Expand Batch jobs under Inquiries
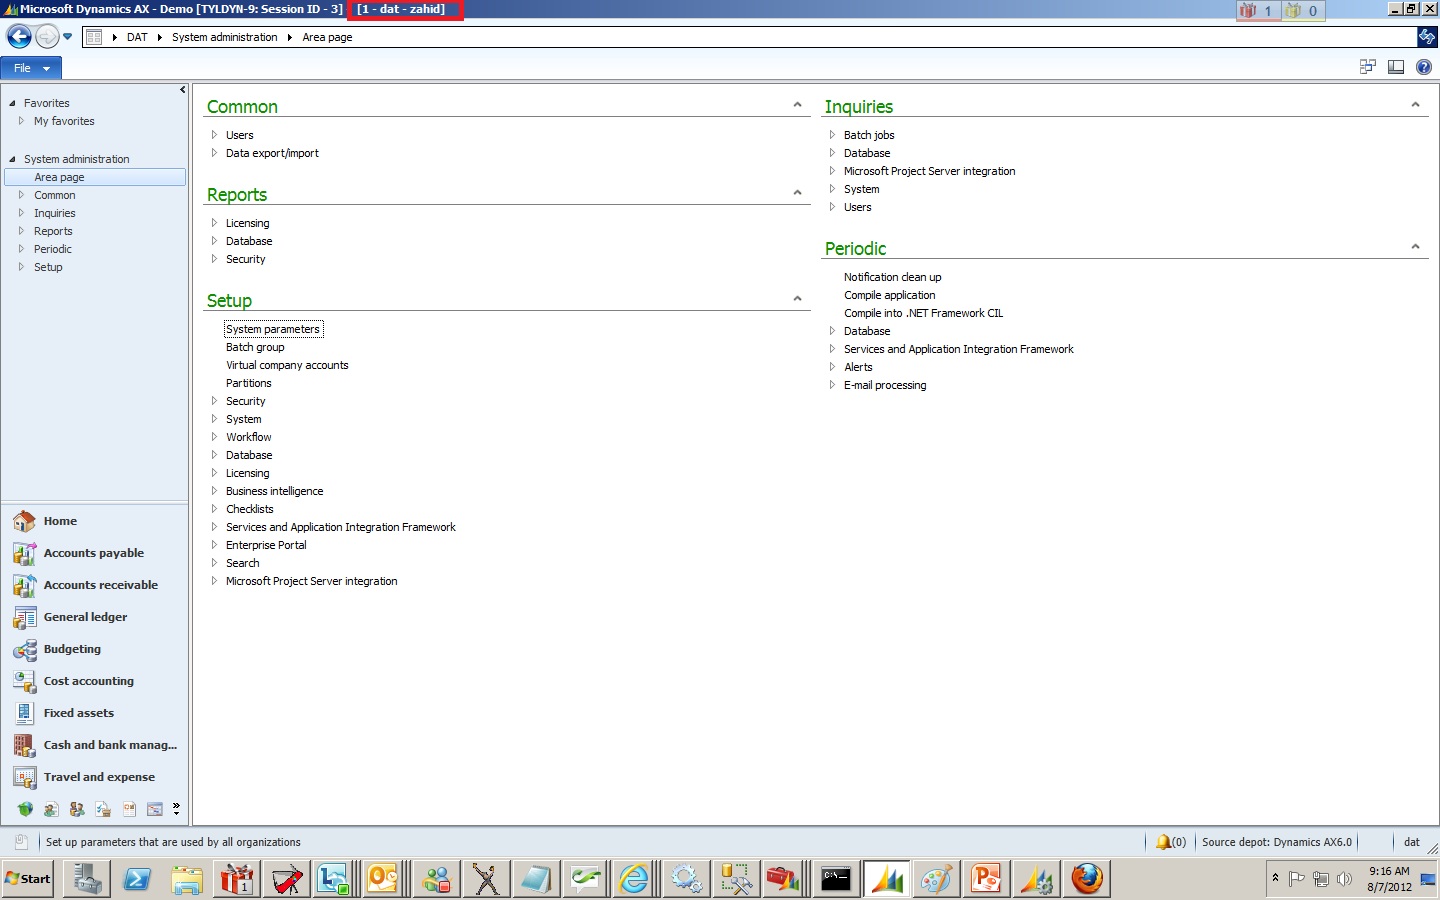1440x900 pixels. coord(832,135)
